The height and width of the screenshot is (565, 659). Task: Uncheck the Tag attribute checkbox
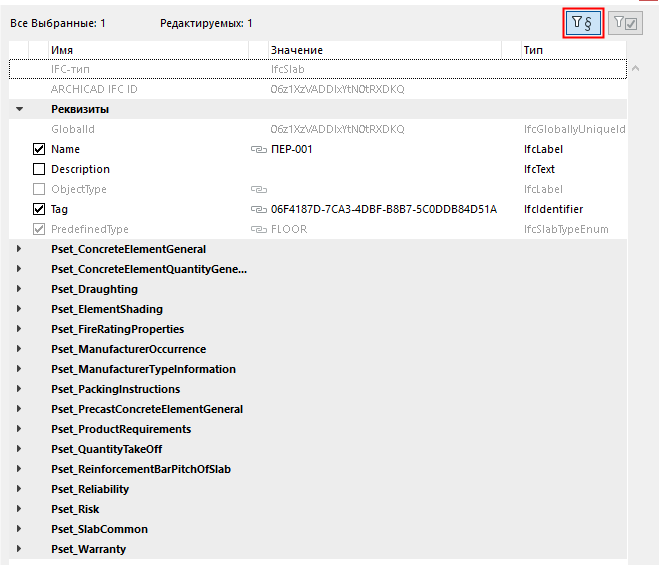tap(39, 209)
